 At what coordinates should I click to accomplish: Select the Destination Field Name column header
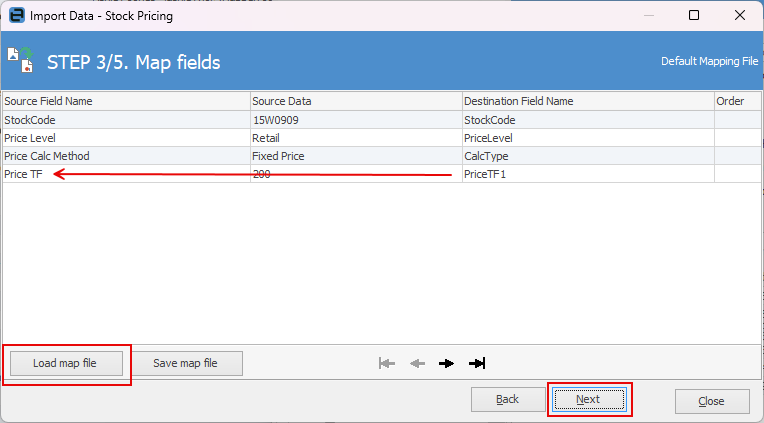click(x=587, y=101)
